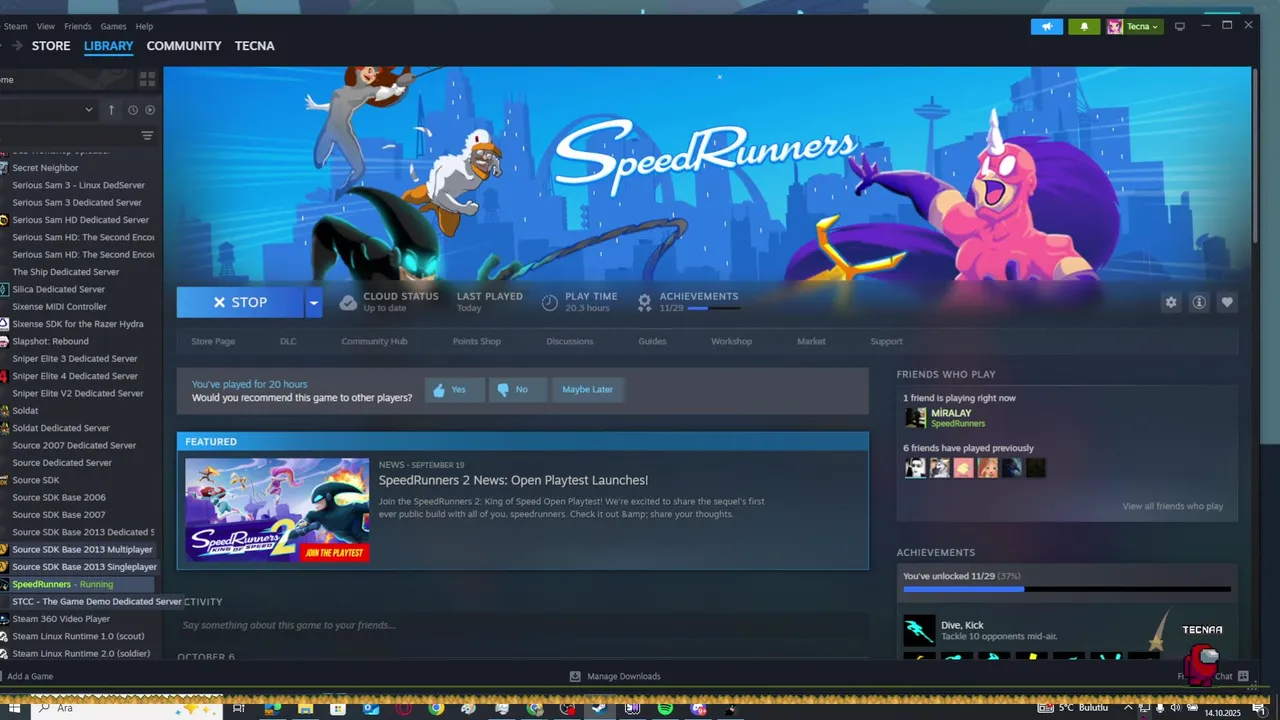Click the Windows taskbar search box

click(x=125, y=709)
